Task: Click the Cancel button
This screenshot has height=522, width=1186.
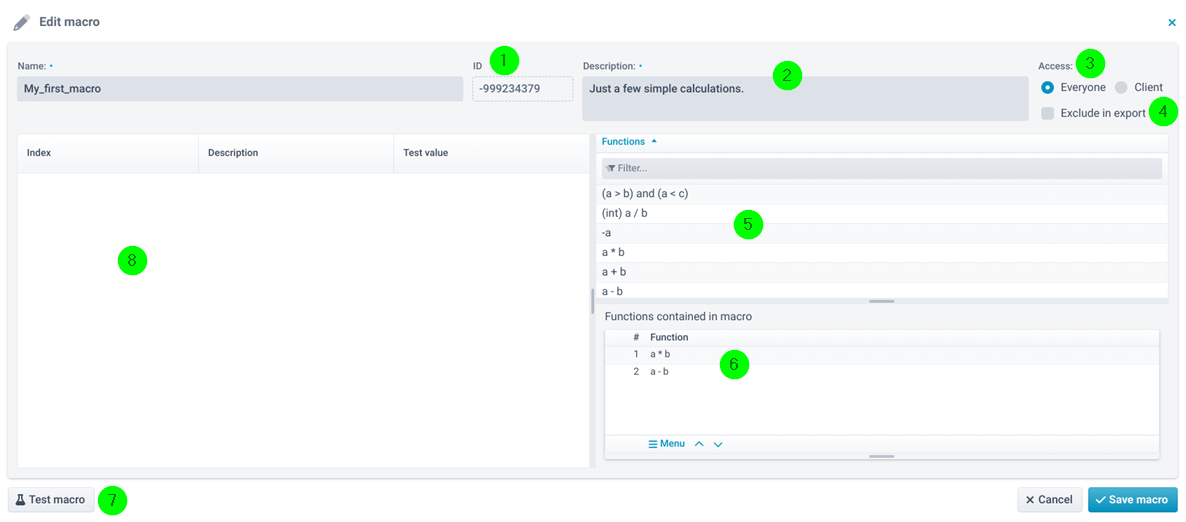Action: (x=1049, y=500)
